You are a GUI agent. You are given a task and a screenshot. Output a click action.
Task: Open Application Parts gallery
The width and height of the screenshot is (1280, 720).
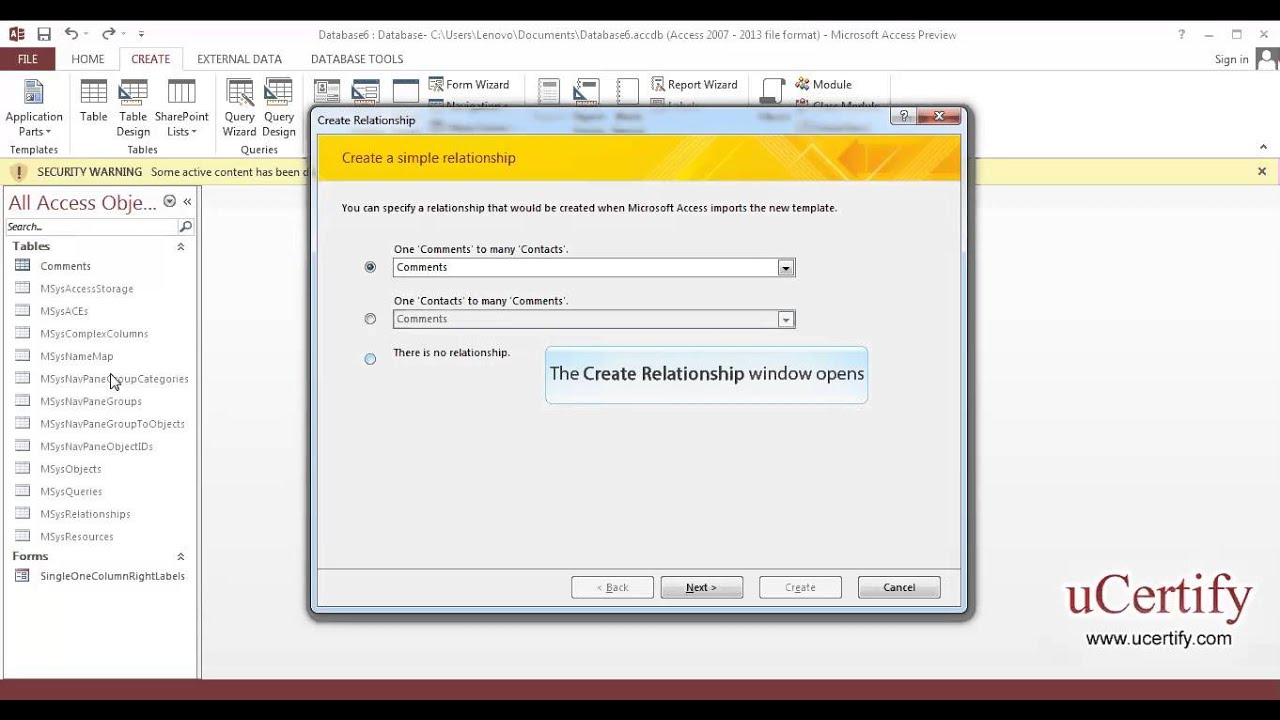coord(34,108)
